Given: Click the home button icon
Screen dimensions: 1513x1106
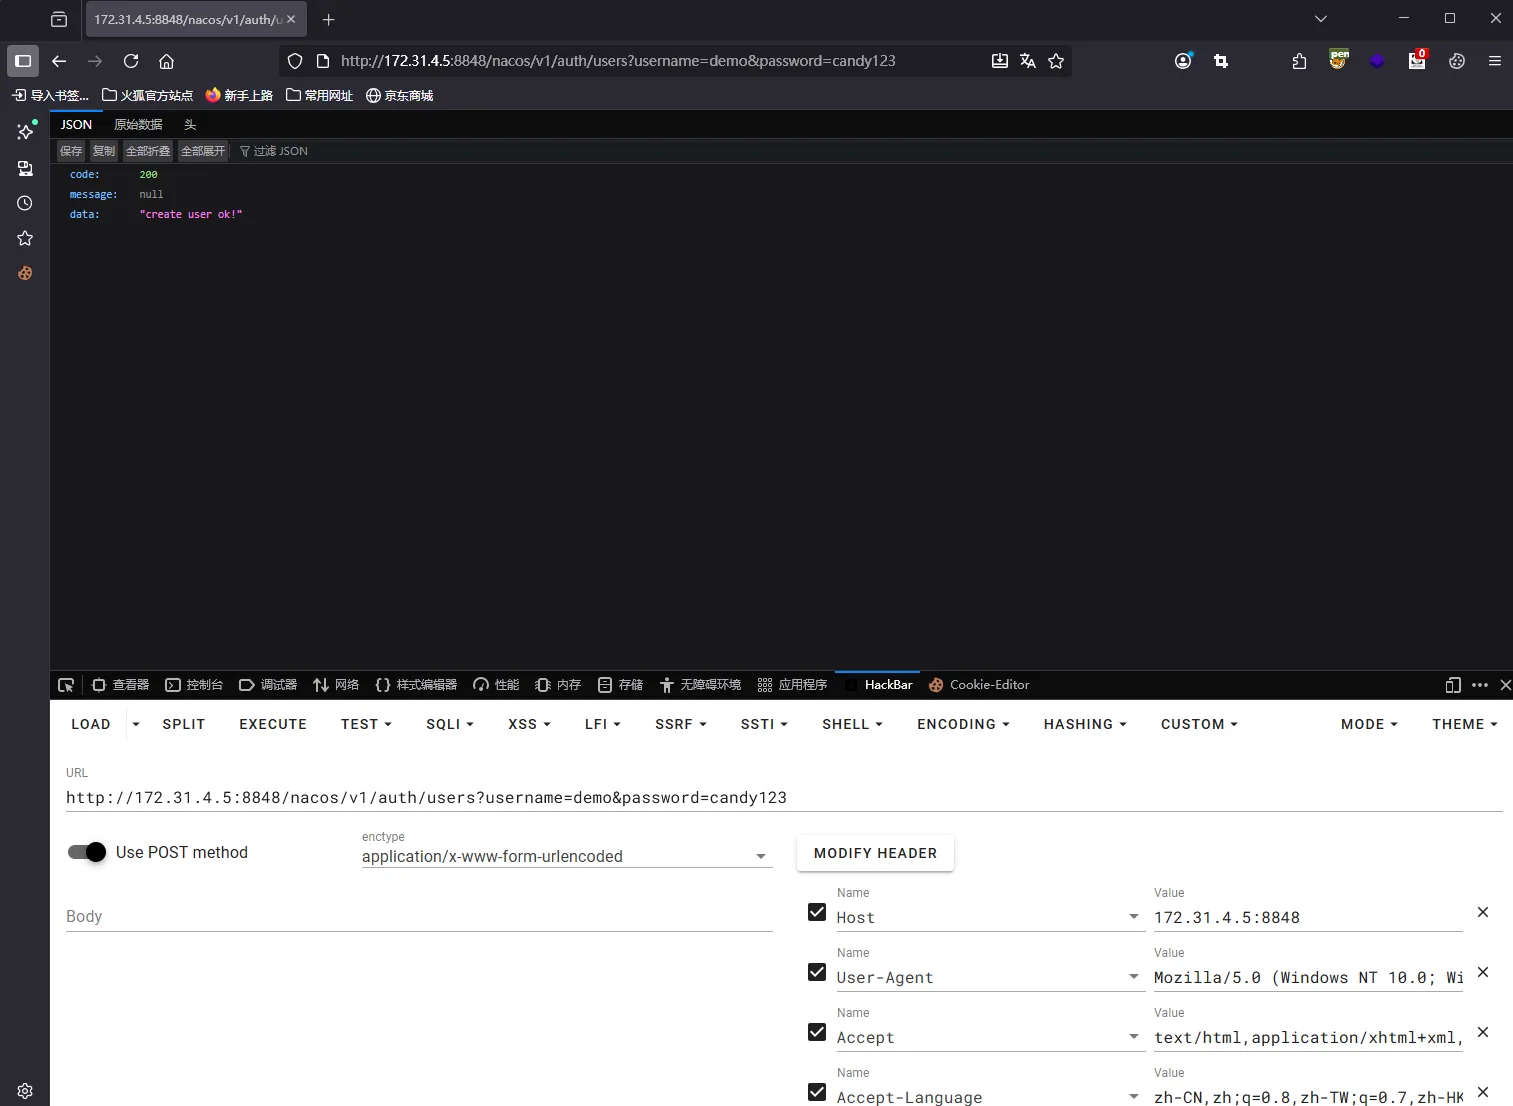Looking at the screenshot, I should [x=167, y=61].
